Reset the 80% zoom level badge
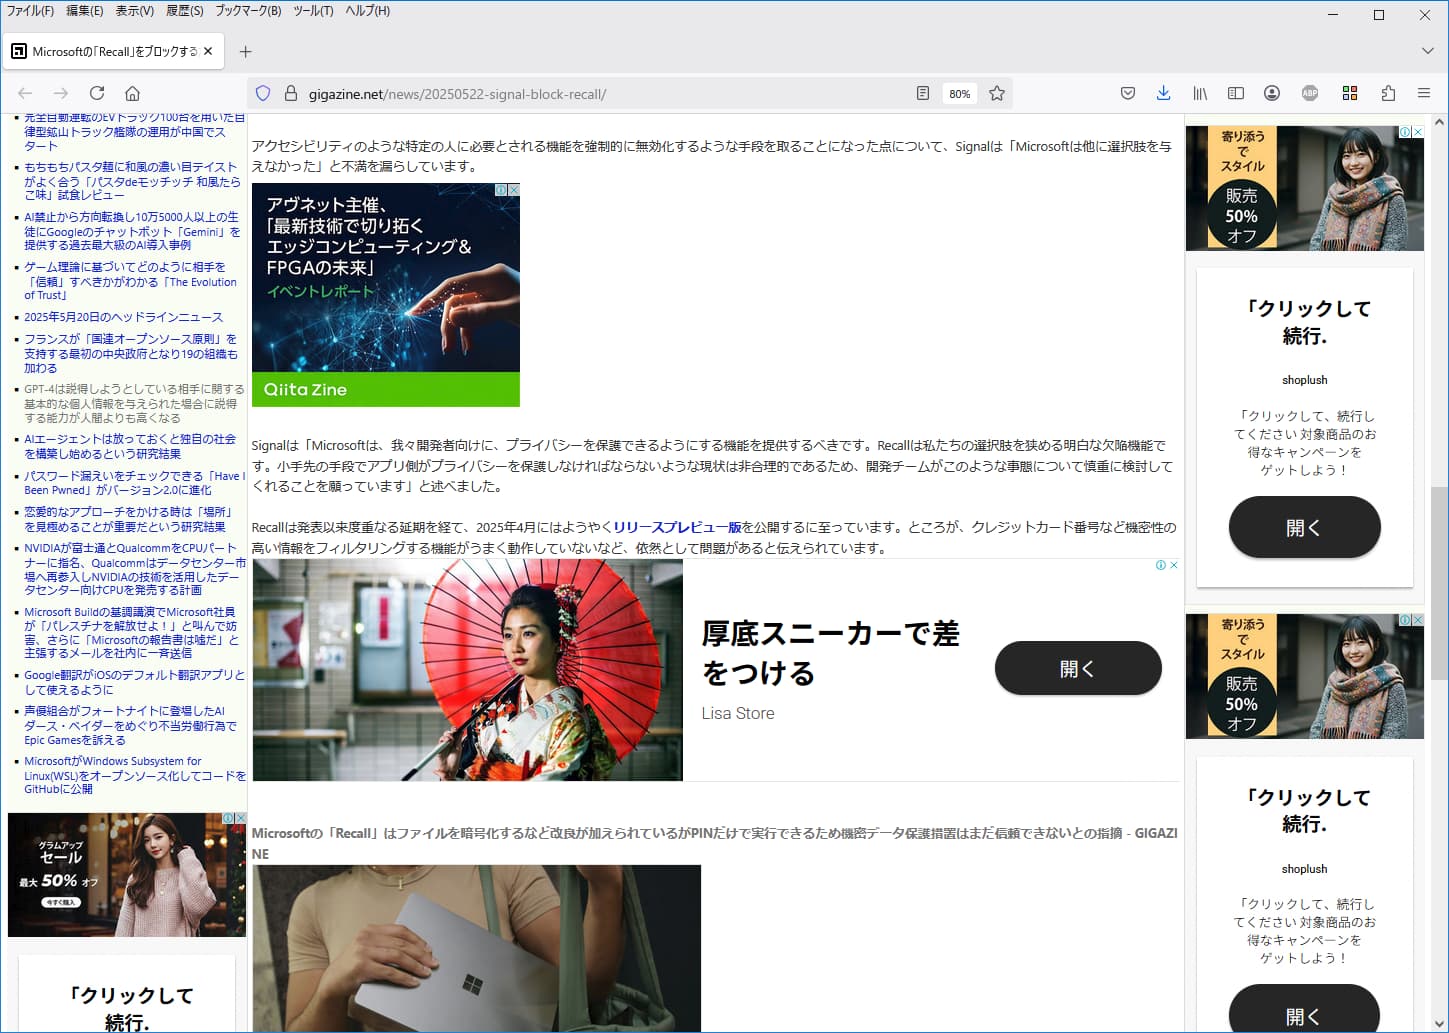This screenshot has height=1033, width=1449. coord(960,94)
